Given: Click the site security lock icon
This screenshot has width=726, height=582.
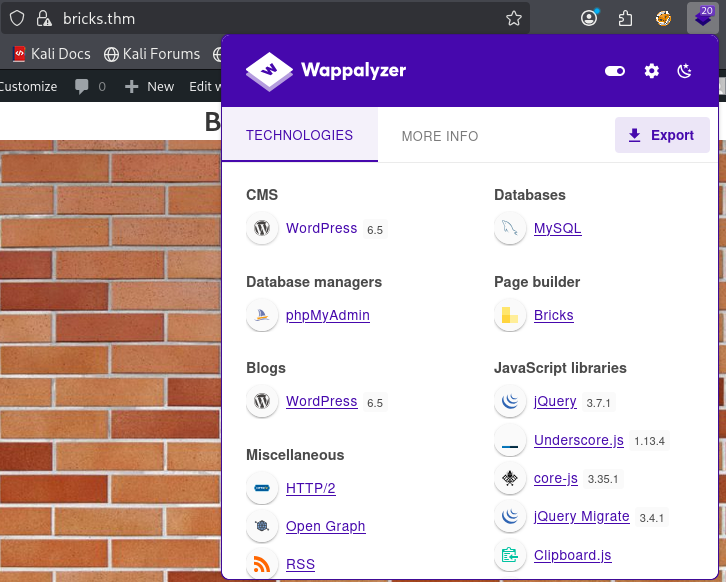Looking at the screenshot, I should [42, 18].
